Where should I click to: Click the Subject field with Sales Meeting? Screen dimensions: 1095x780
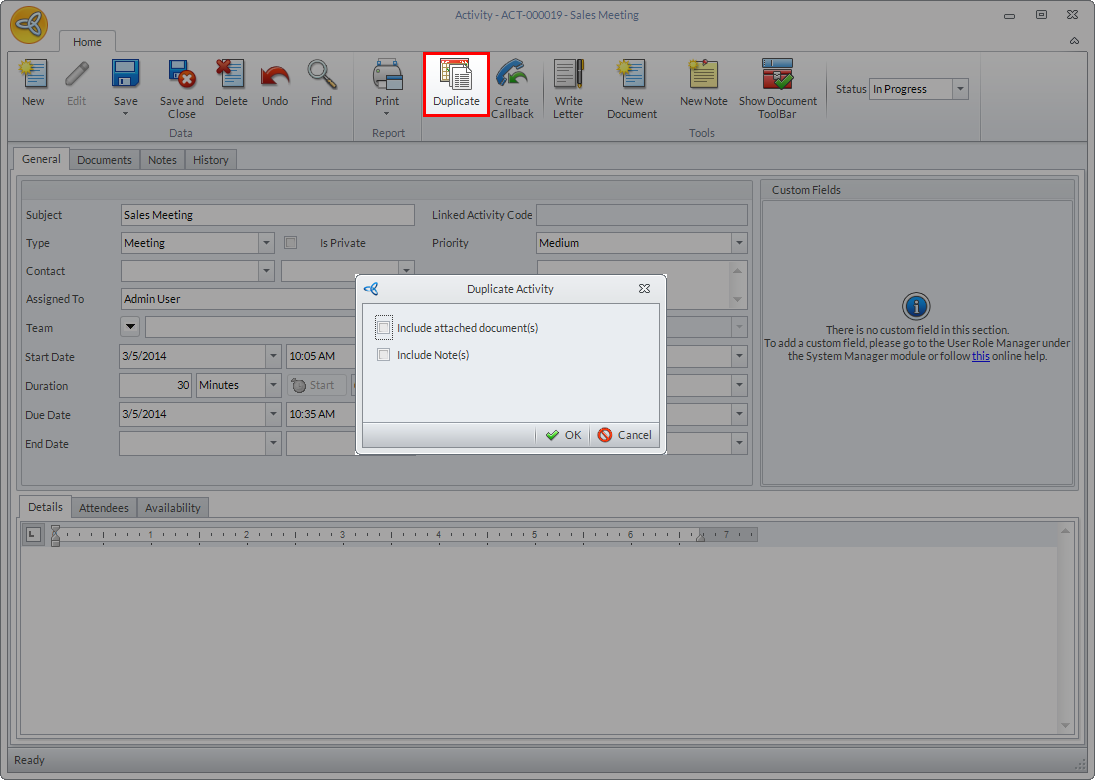[267, 215]
